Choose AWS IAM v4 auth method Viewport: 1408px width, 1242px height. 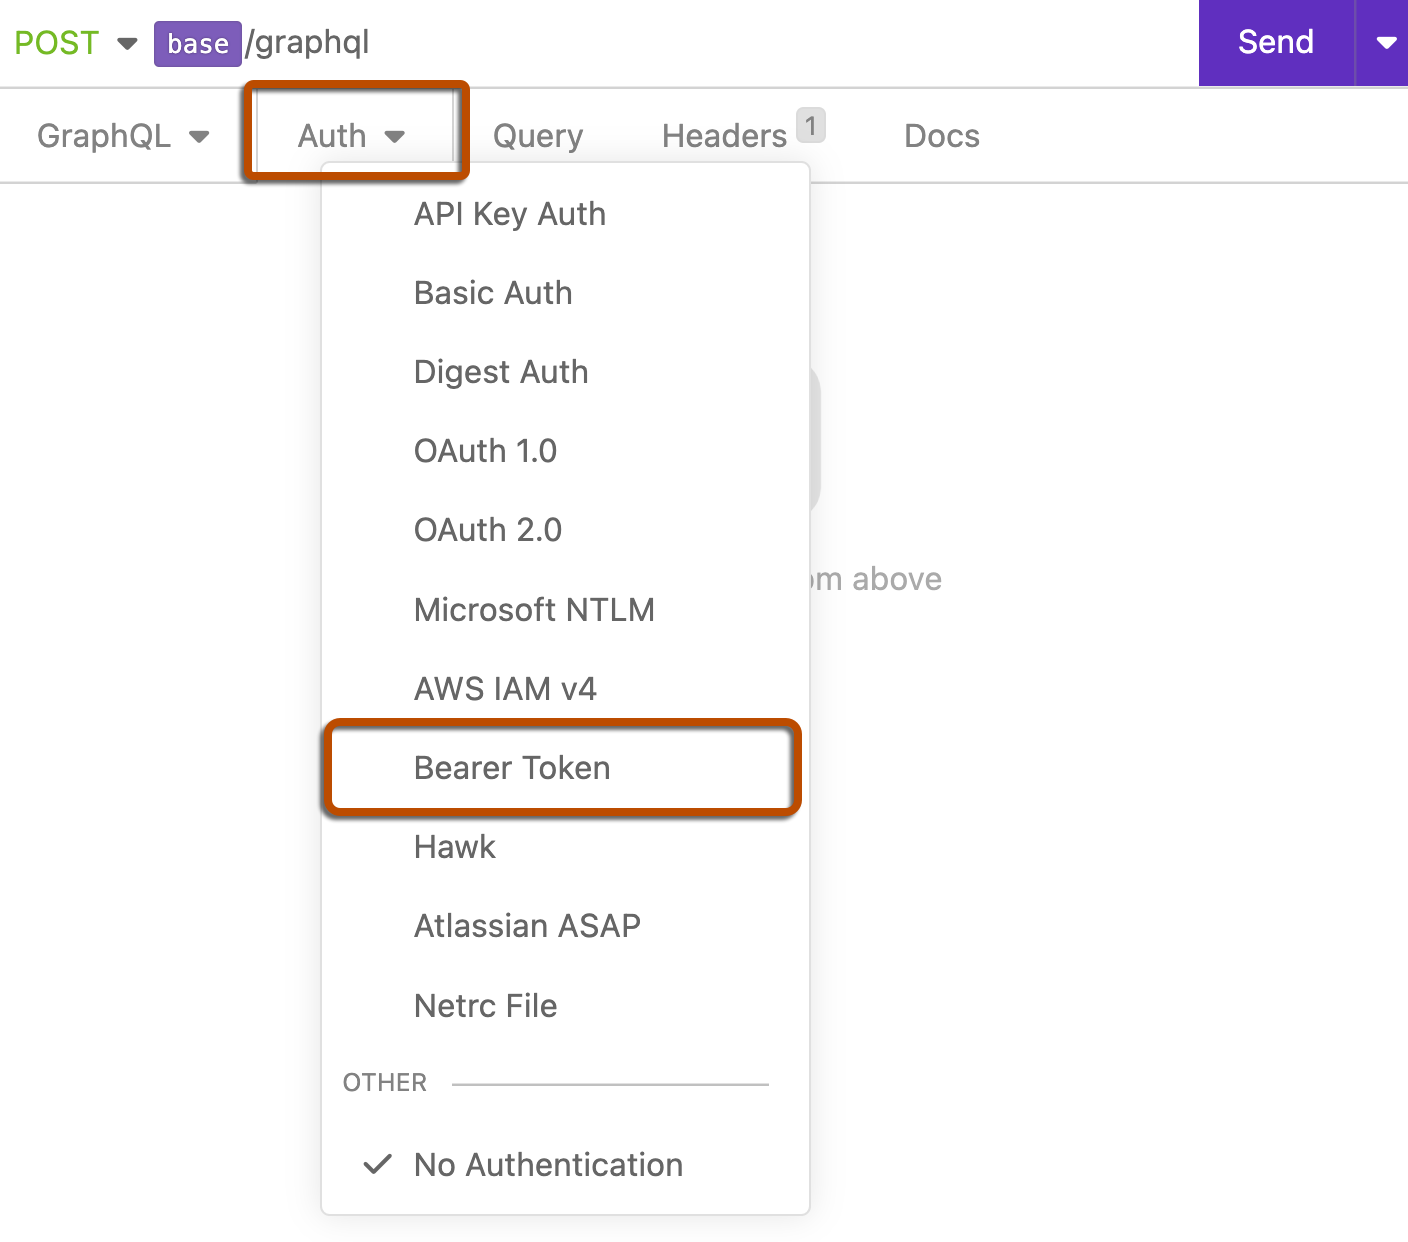tap(505, 688)
